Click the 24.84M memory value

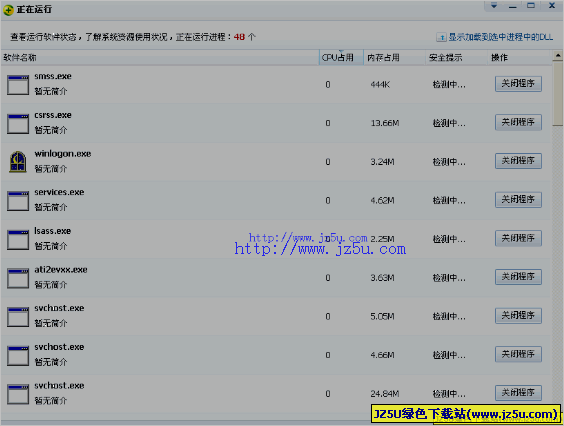385,394
